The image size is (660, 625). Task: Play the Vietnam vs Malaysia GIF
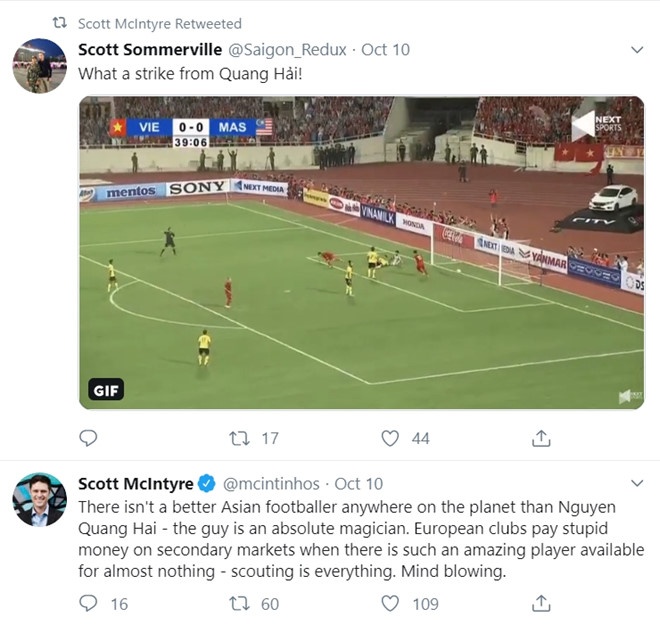361,252
